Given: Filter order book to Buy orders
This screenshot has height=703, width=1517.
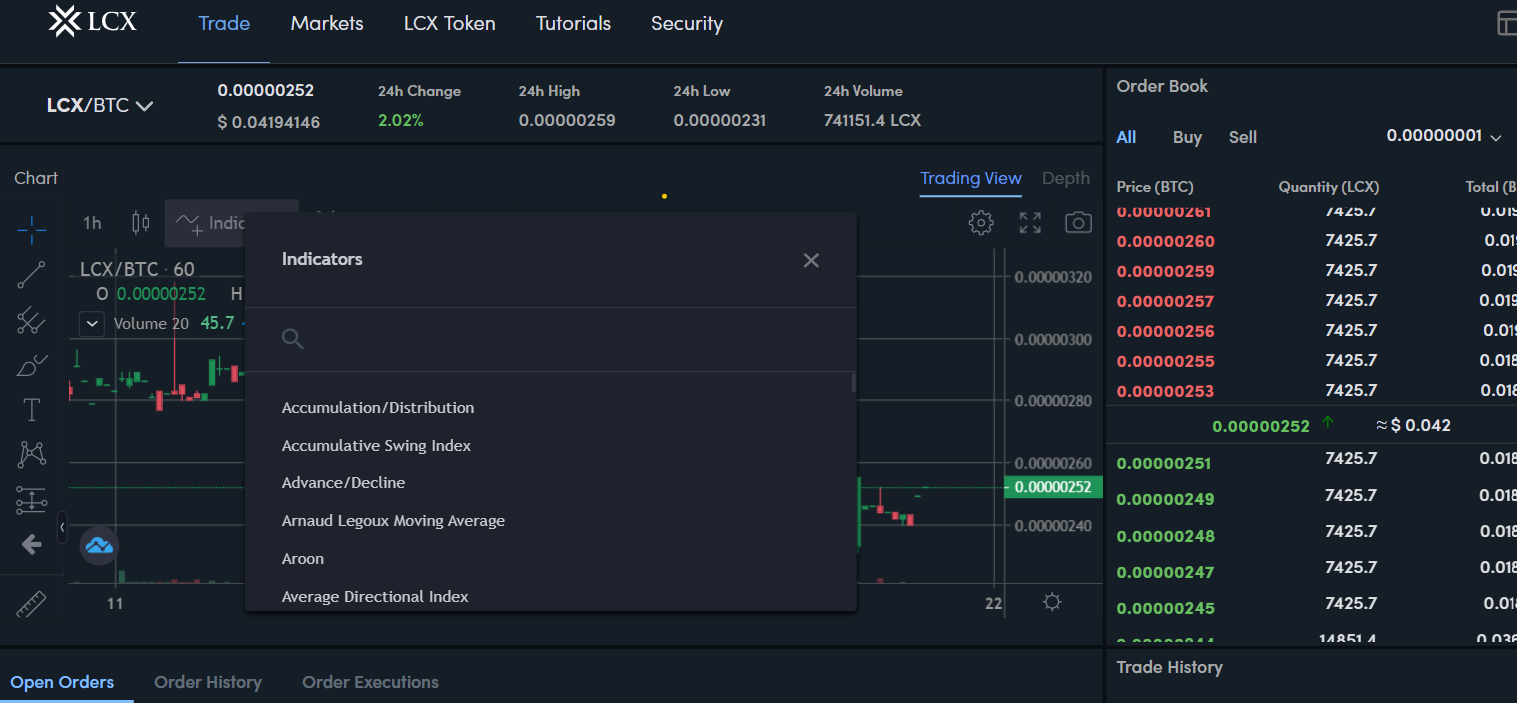Looking at the screenshot, I should pyautogui.click(x=1187, y=137).
